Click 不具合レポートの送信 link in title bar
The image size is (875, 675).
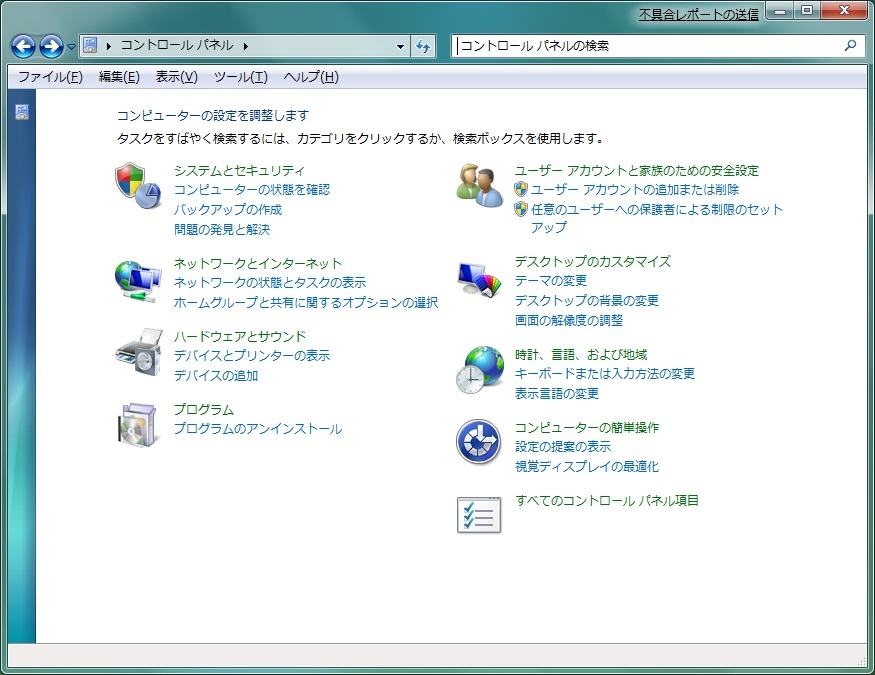point(699,15)
